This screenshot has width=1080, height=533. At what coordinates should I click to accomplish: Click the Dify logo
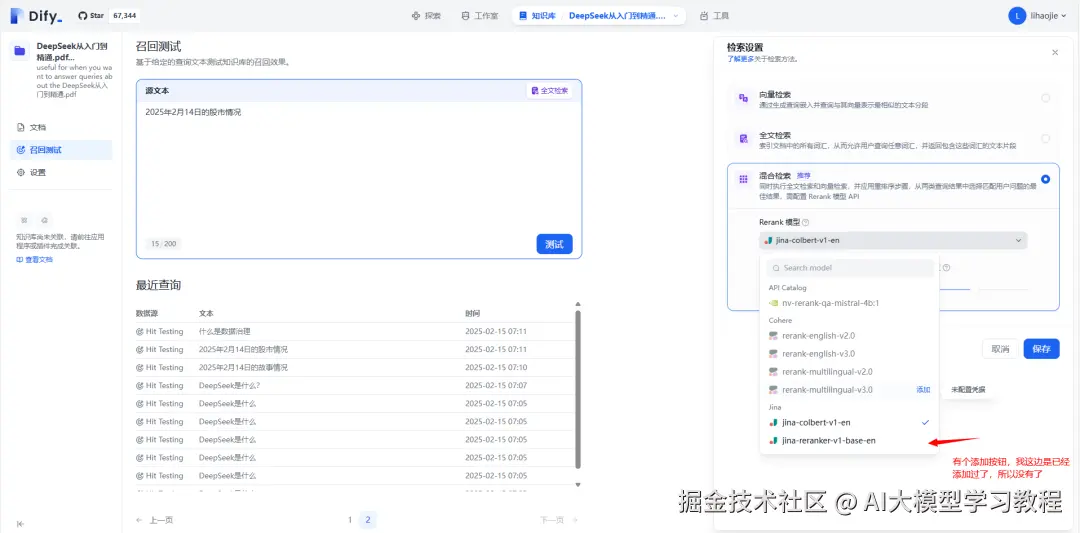[x=37, y=15]
